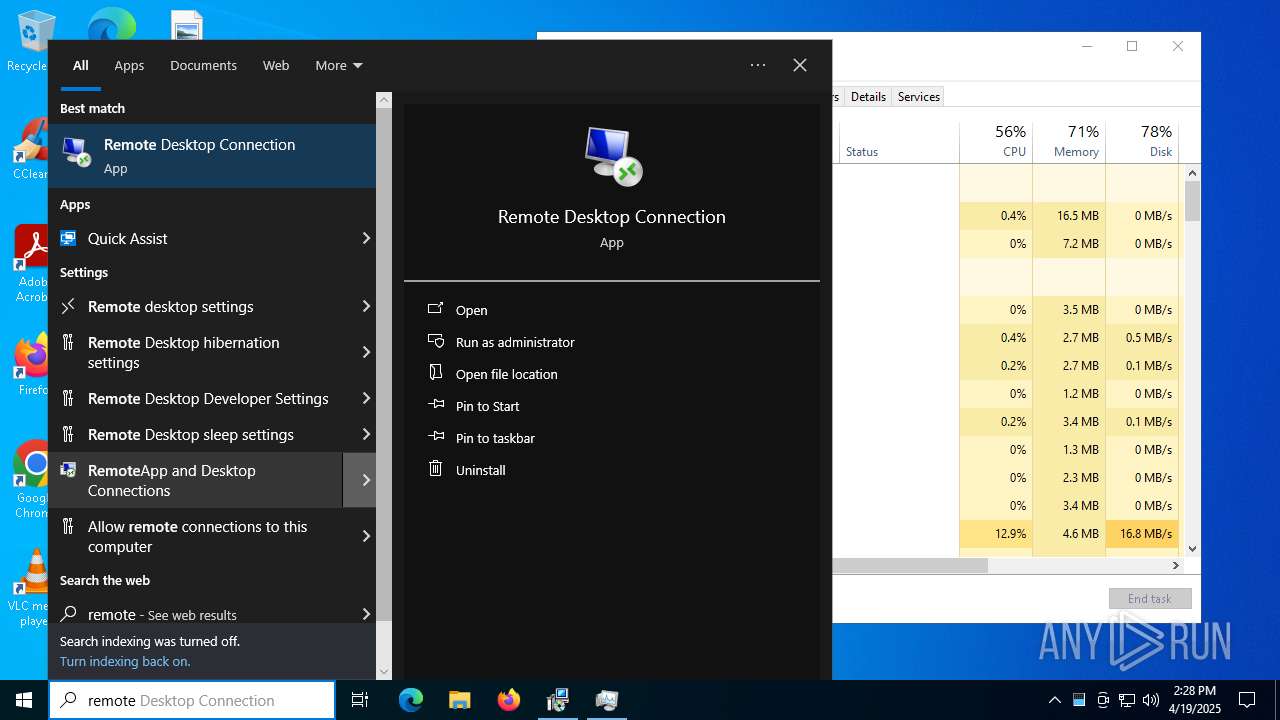Switch to the Apps search filter
The height and width of the screenshot is (720, 1280).
coord(129,65)
